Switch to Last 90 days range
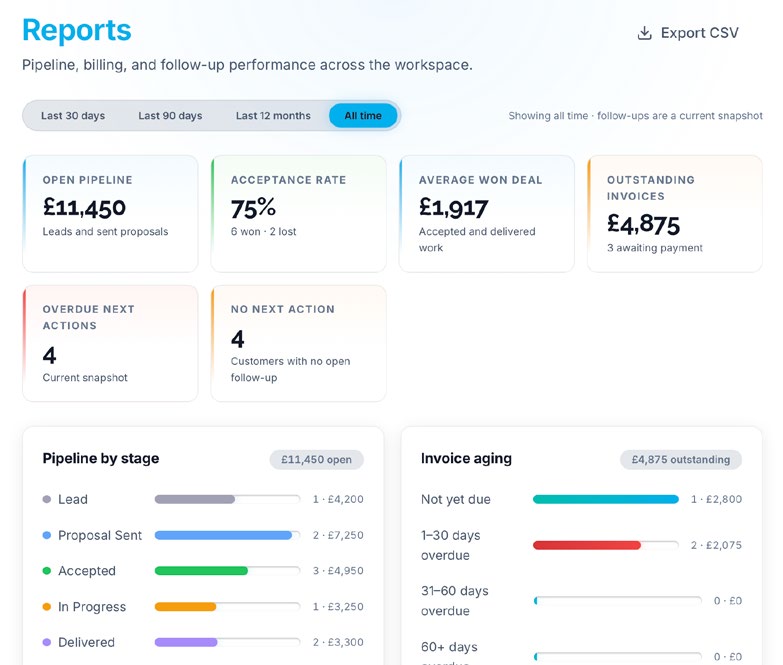The image size is (783, 665). [x=170, y=116]
